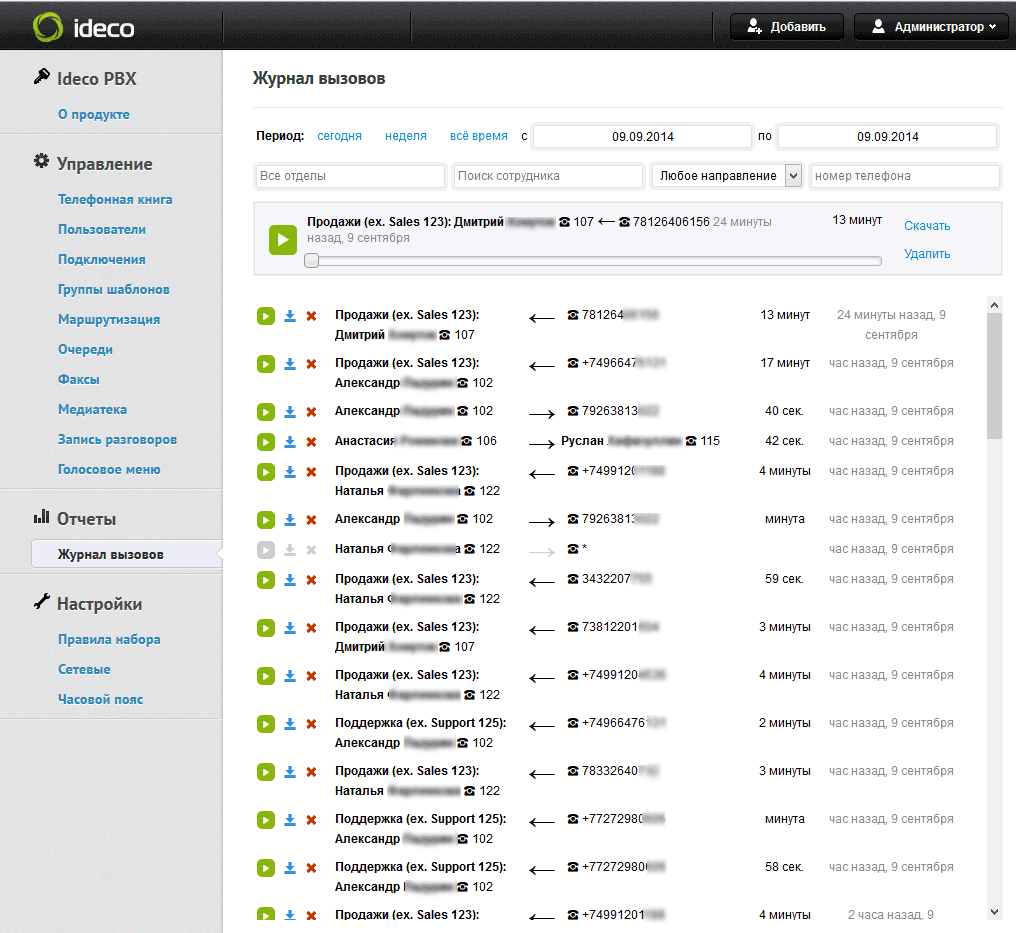Filter period by неделя
Screen dimensions: 1016x933
pyautogui.click(x=406, y=136)
